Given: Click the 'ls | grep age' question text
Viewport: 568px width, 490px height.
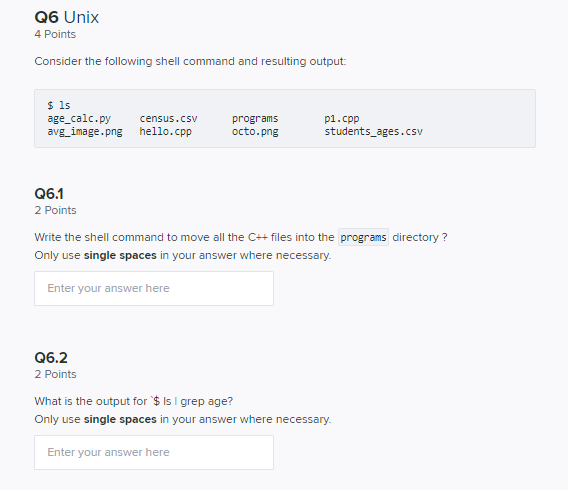Looking at the screenshot, I should coord(134,401).
